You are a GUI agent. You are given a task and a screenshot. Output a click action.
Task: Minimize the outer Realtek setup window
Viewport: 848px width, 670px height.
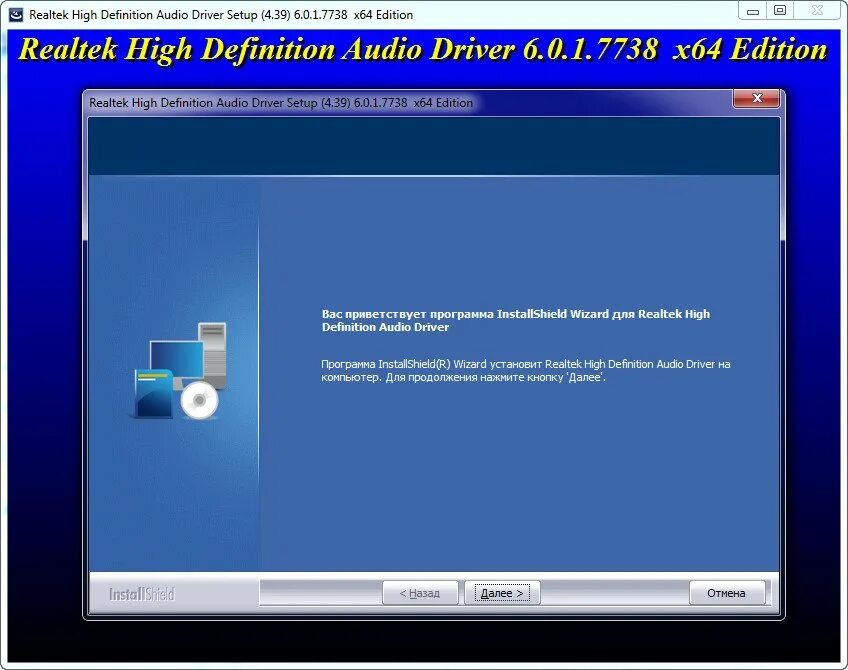pos(752,10)
